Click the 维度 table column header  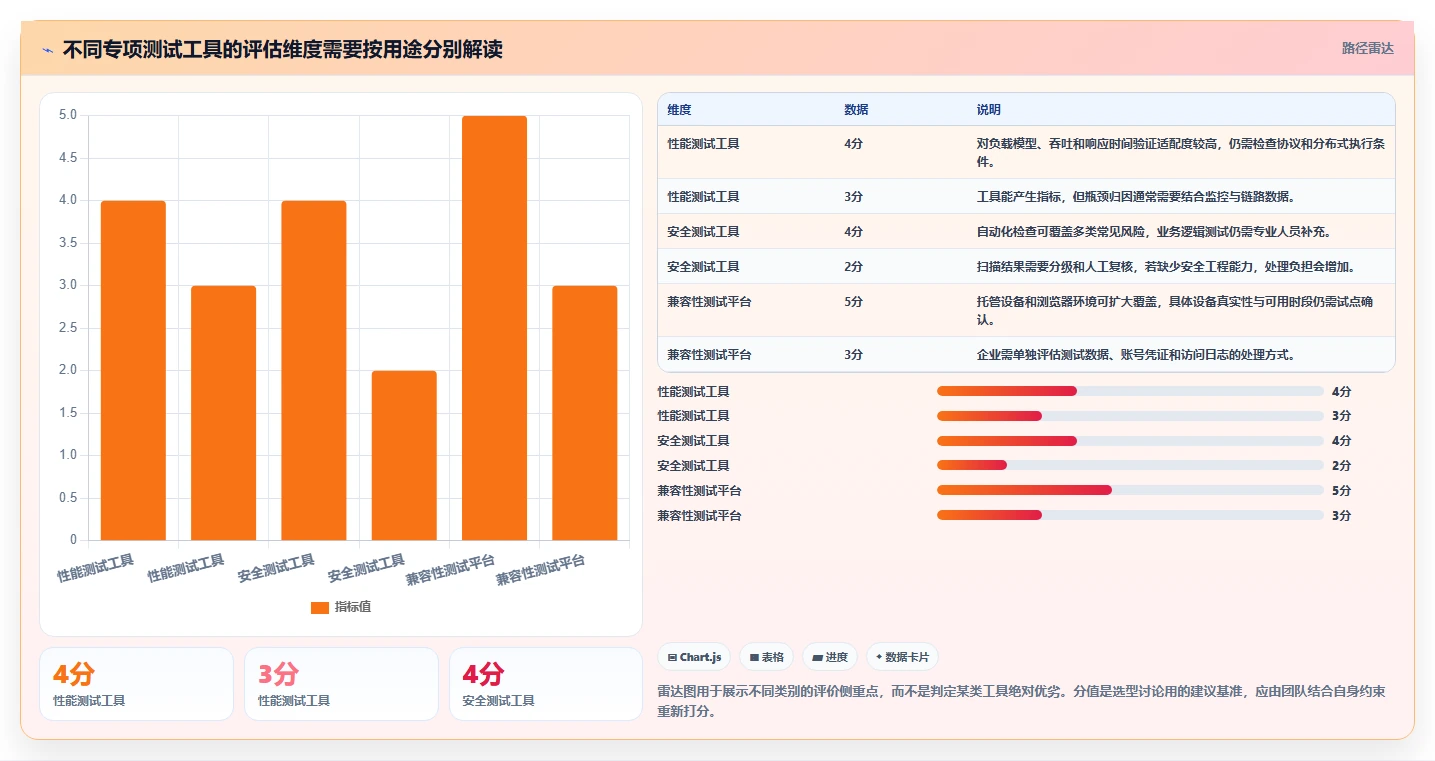pos(679,109)
